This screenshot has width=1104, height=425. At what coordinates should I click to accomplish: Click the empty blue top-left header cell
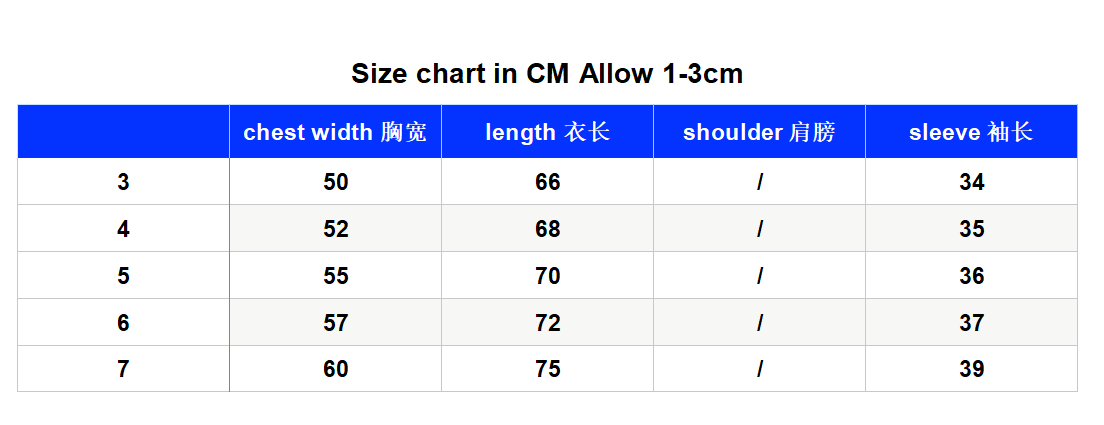pos(123,132)
